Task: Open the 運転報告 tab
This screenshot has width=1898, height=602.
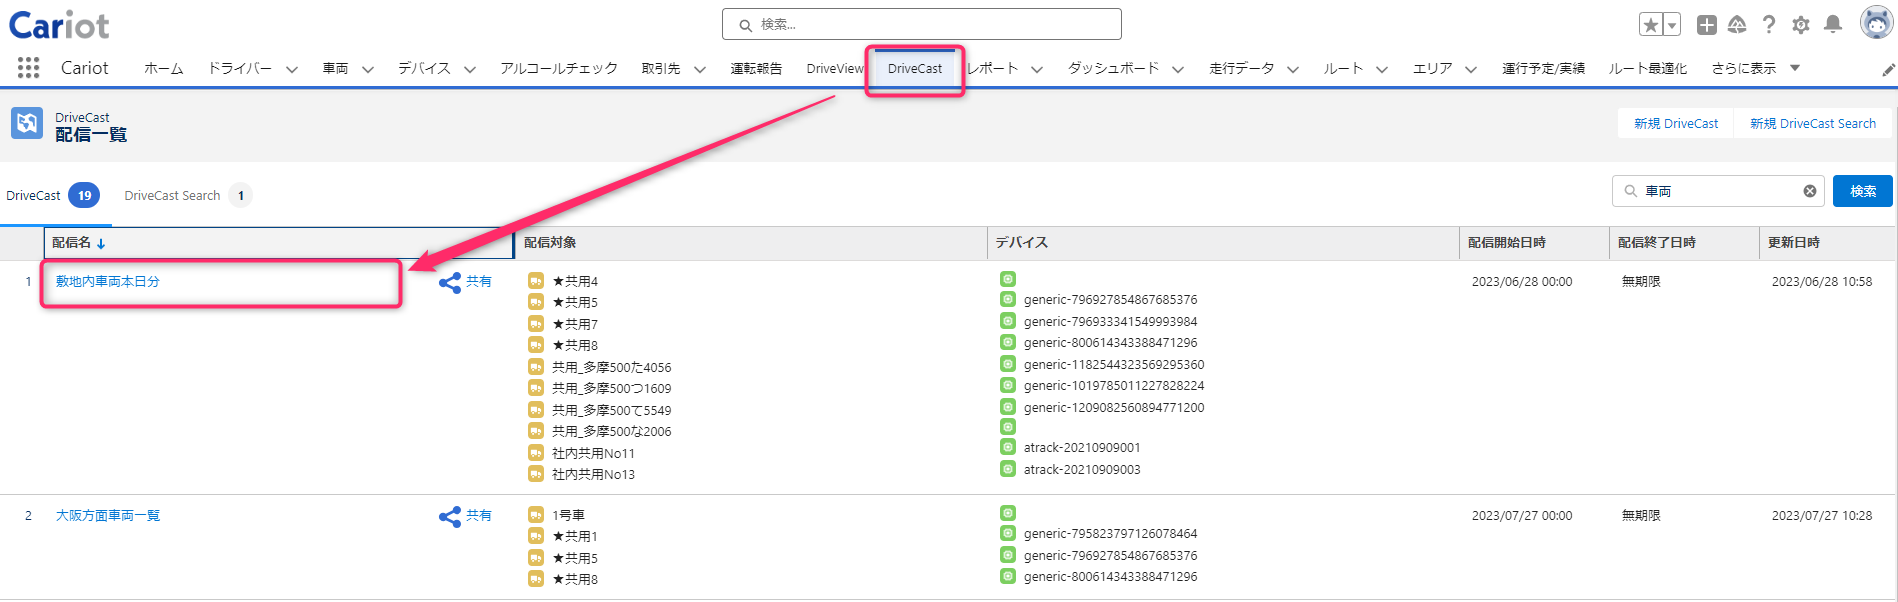Action: coord(756,68)
